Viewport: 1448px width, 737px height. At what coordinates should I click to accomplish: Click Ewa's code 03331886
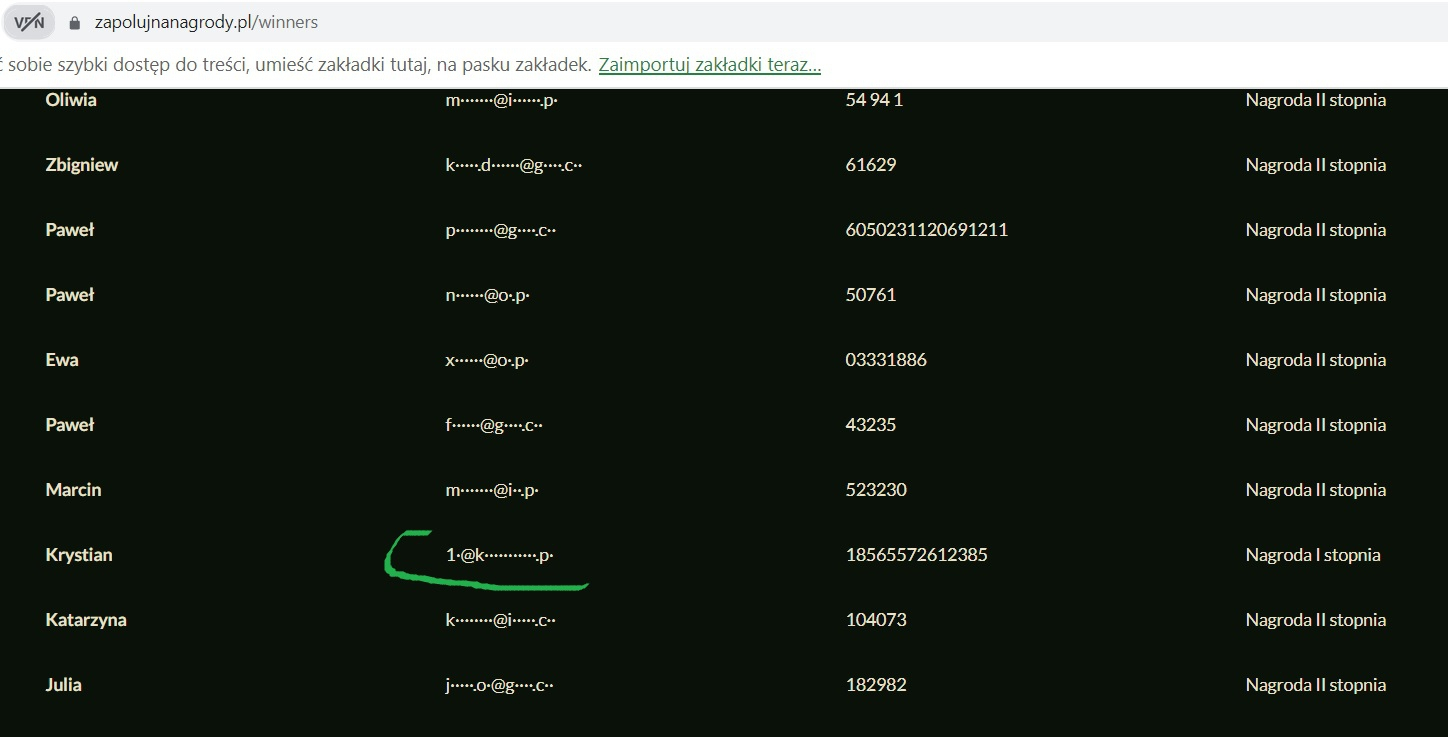click(885, 360)
